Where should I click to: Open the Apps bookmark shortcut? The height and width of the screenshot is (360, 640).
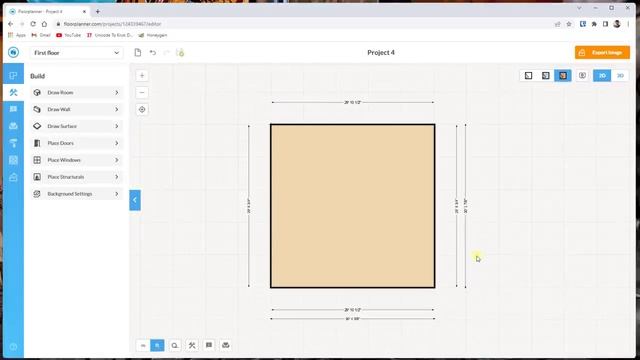[17, 35]
